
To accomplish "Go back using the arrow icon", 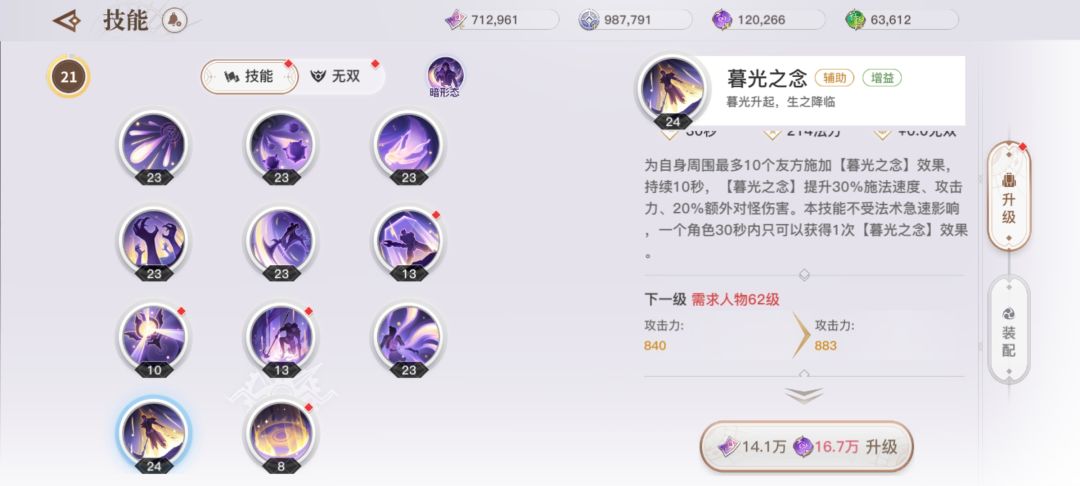I will 67,21.
